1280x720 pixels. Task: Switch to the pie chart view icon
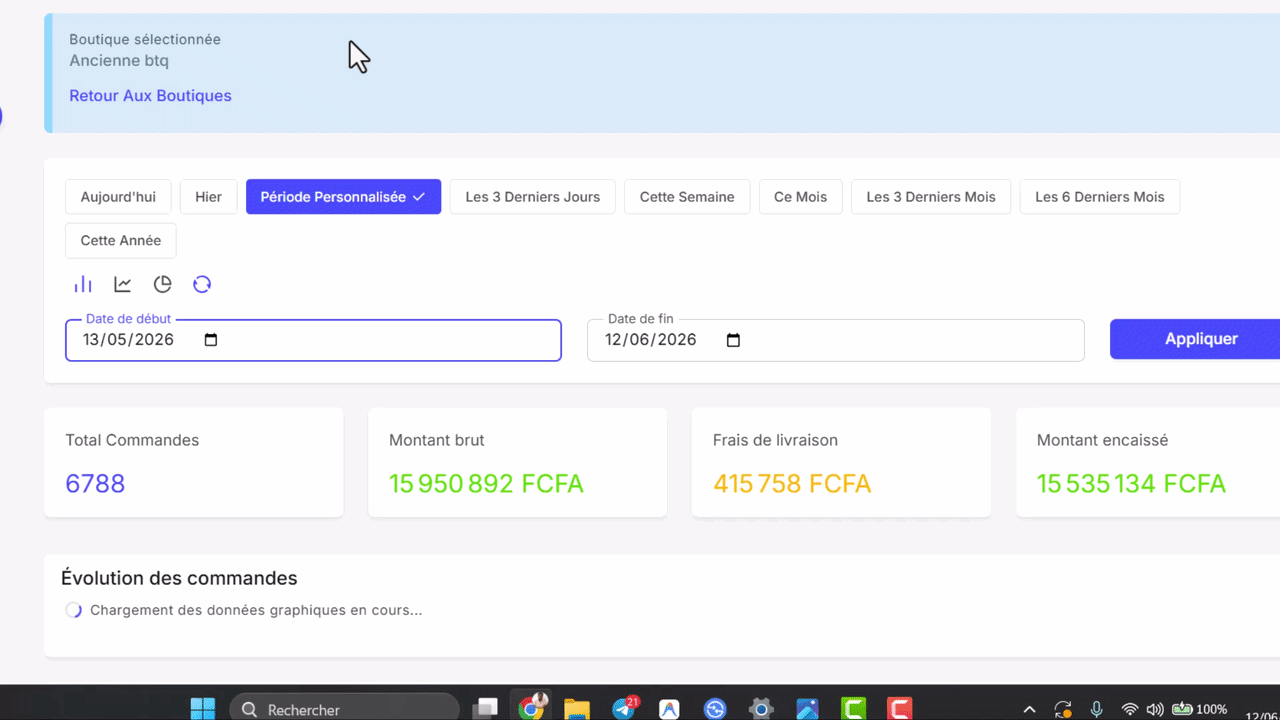click(162, 284)
